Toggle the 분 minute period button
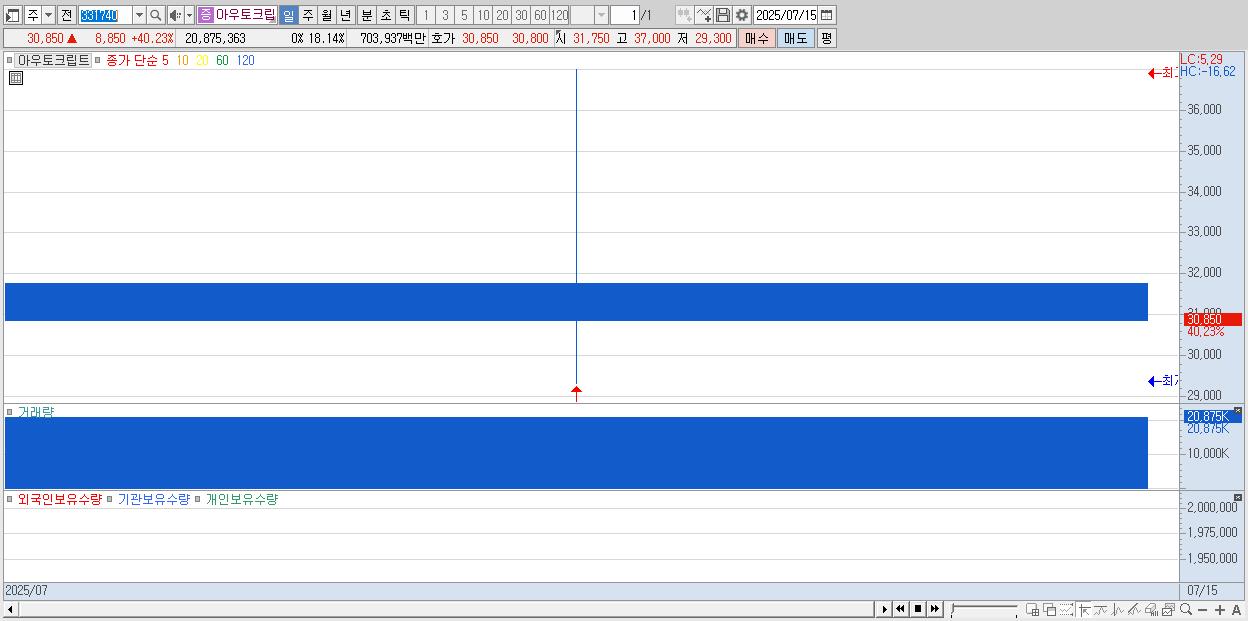1248x621 pixels. click(x=366, y=15)
